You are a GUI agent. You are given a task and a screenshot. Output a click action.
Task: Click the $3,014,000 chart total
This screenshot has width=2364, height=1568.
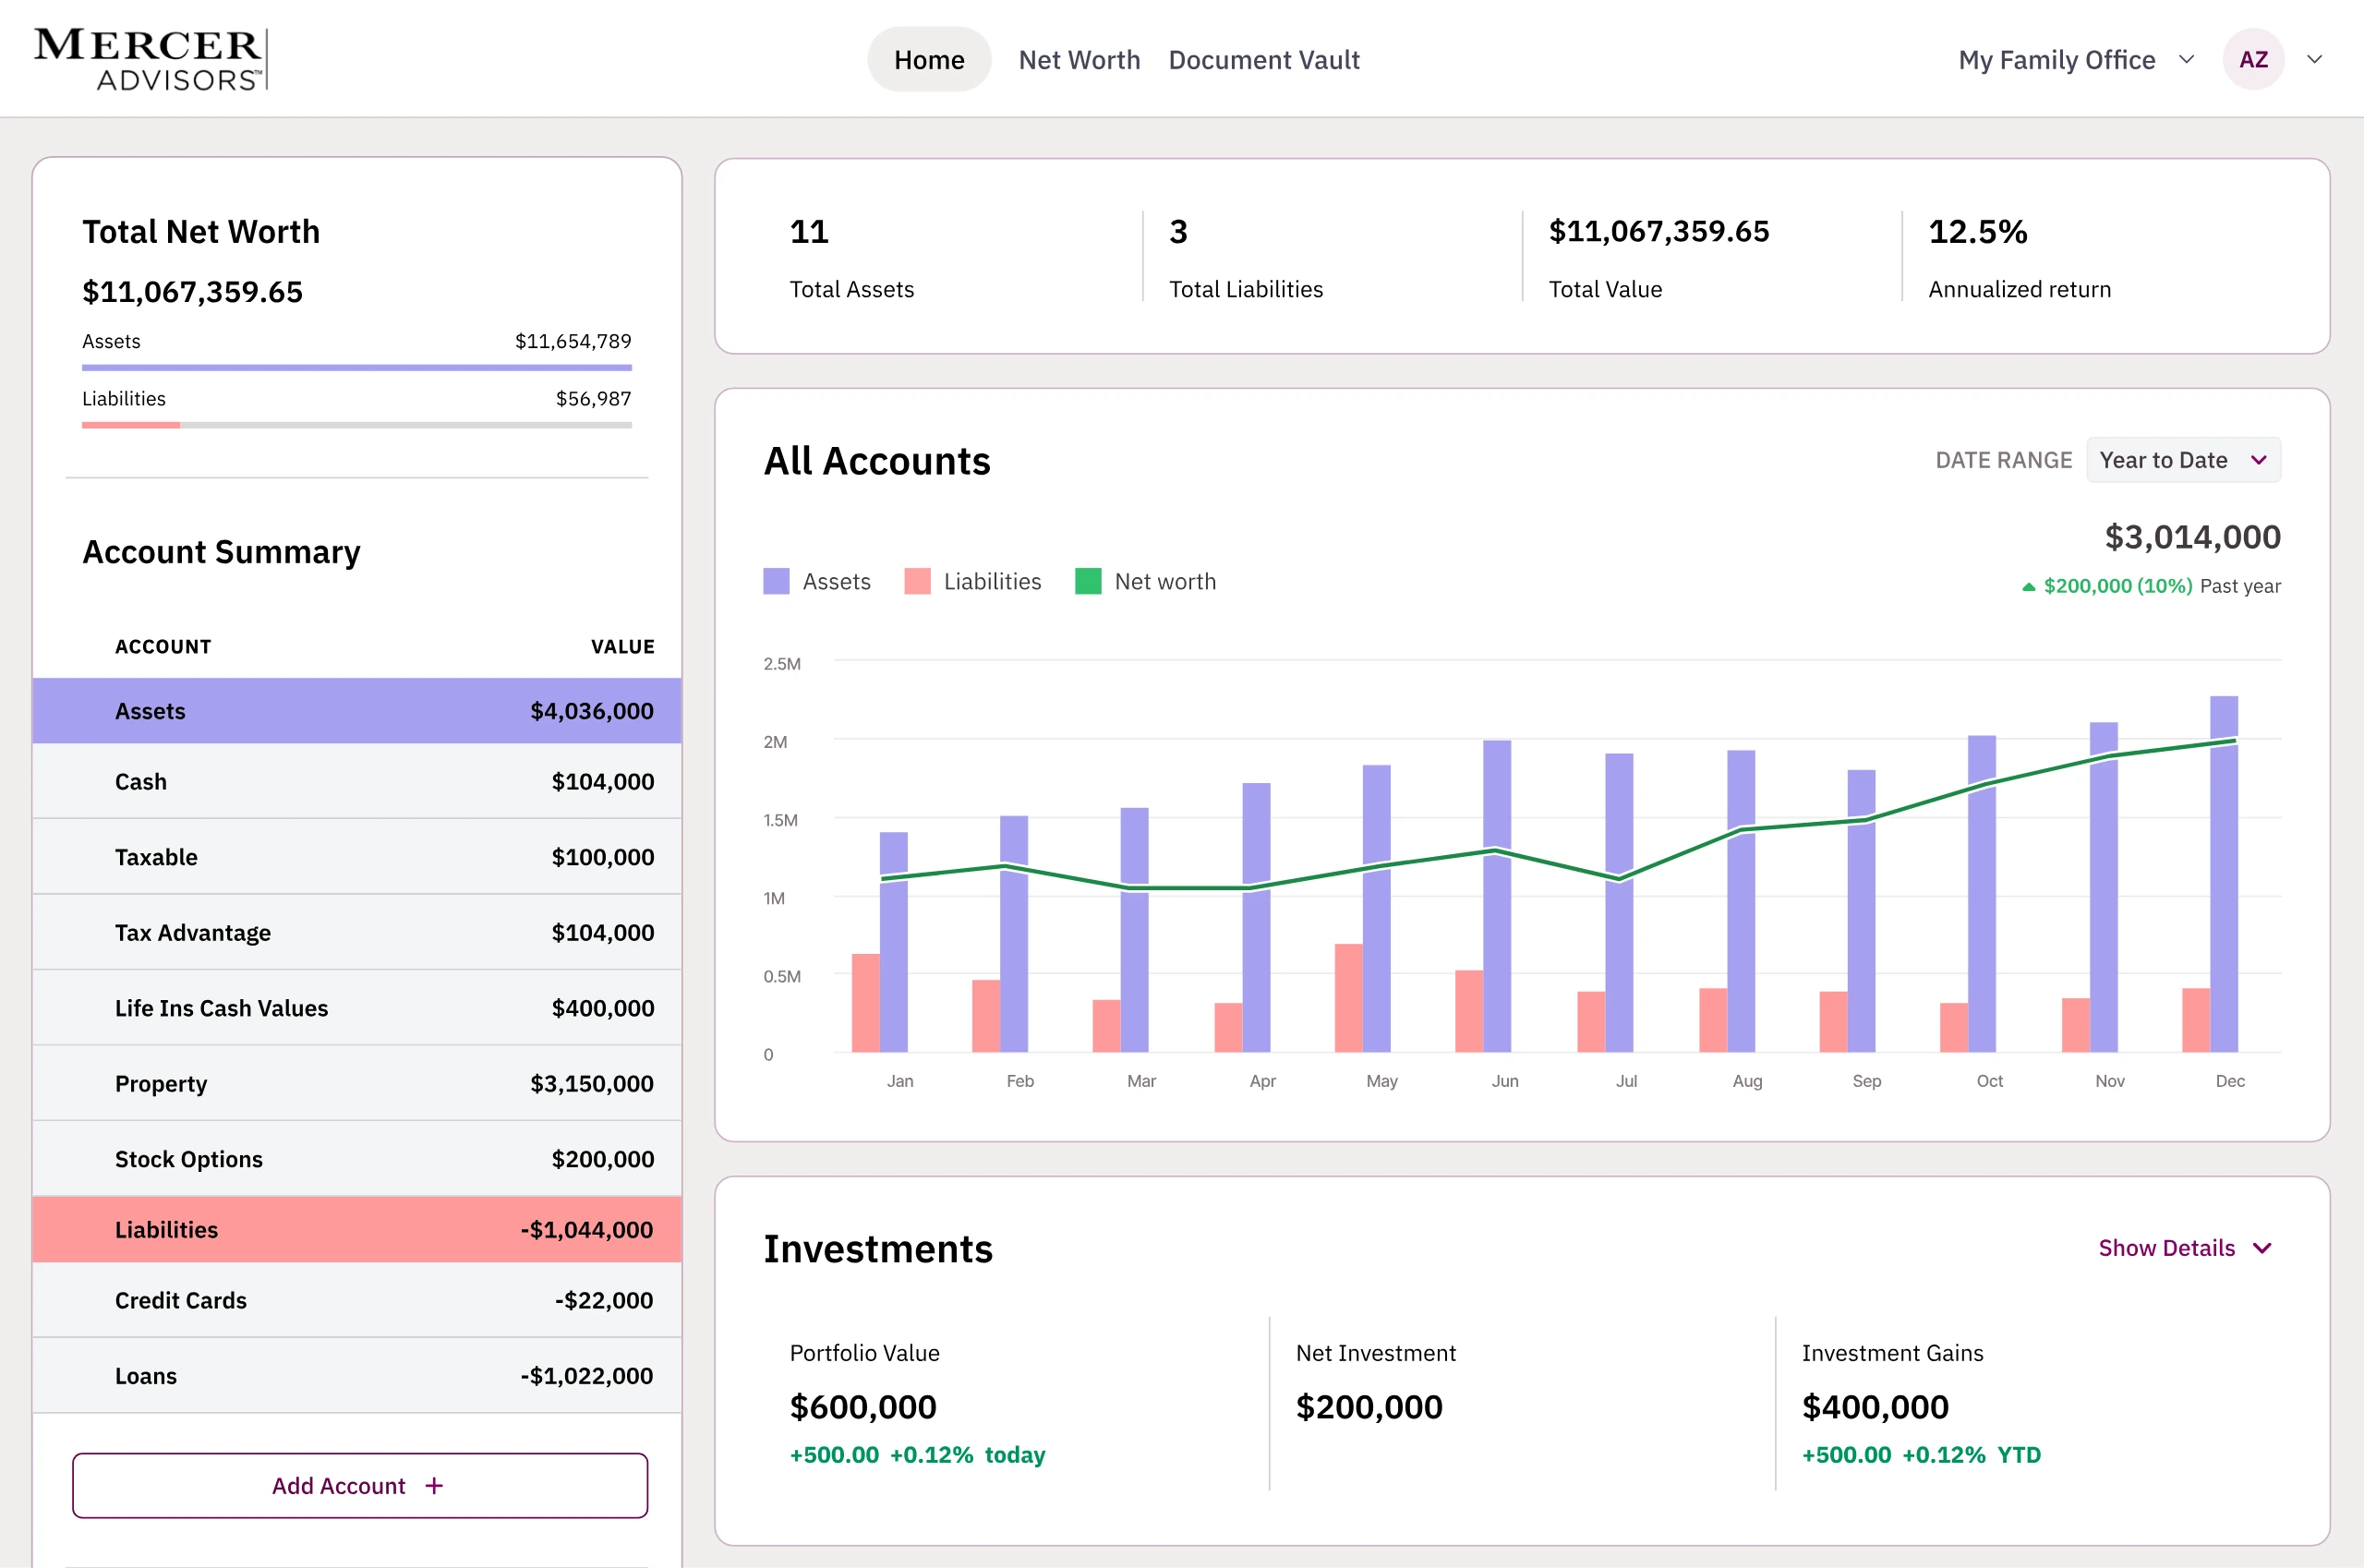[2193, 537]
